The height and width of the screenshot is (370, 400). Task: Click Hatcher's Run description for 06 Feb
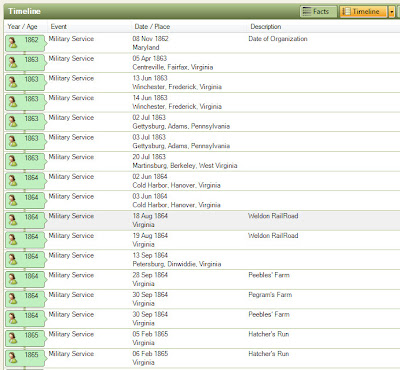(x=269, y=354)
